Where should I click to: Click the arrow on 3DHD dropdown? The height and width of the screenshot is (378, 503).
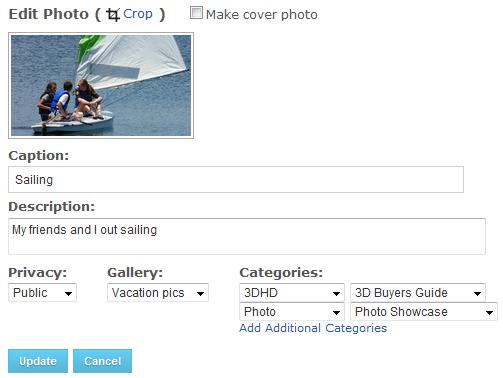pos(336,293)
